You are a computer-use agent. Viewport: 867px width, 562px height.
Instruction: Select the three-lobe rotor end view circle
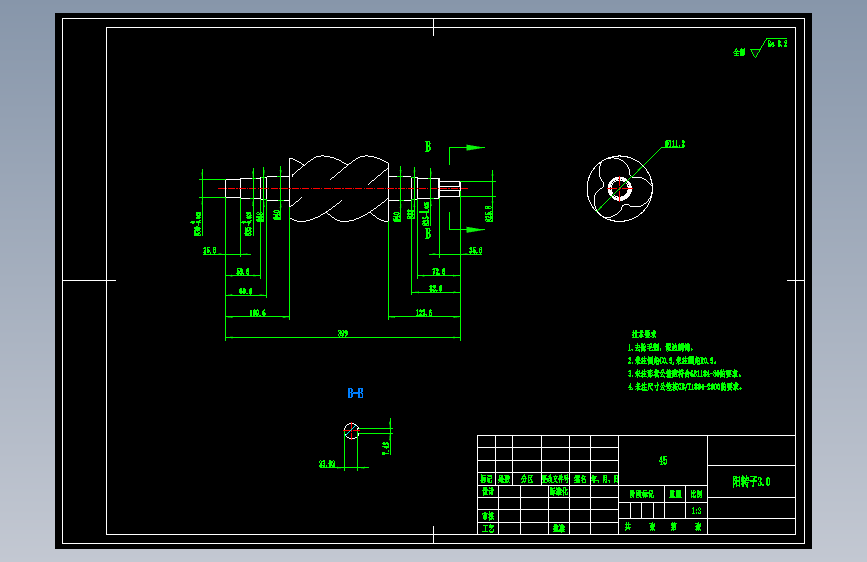620,189
